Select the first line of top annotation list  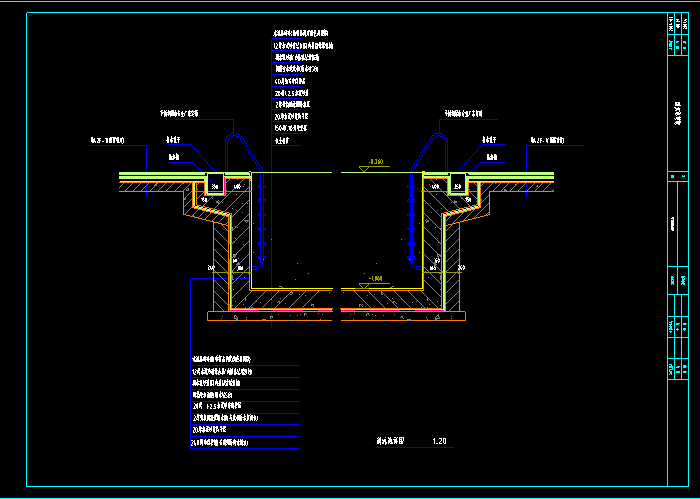302,34
